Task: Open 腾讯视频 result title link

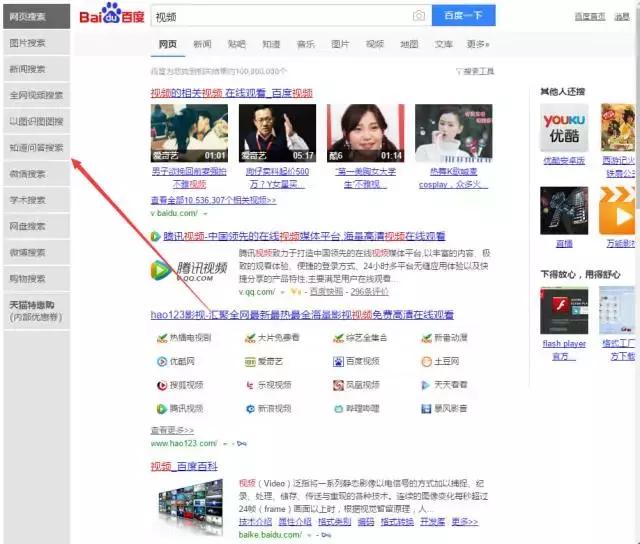Action: (x=304, y=236)
